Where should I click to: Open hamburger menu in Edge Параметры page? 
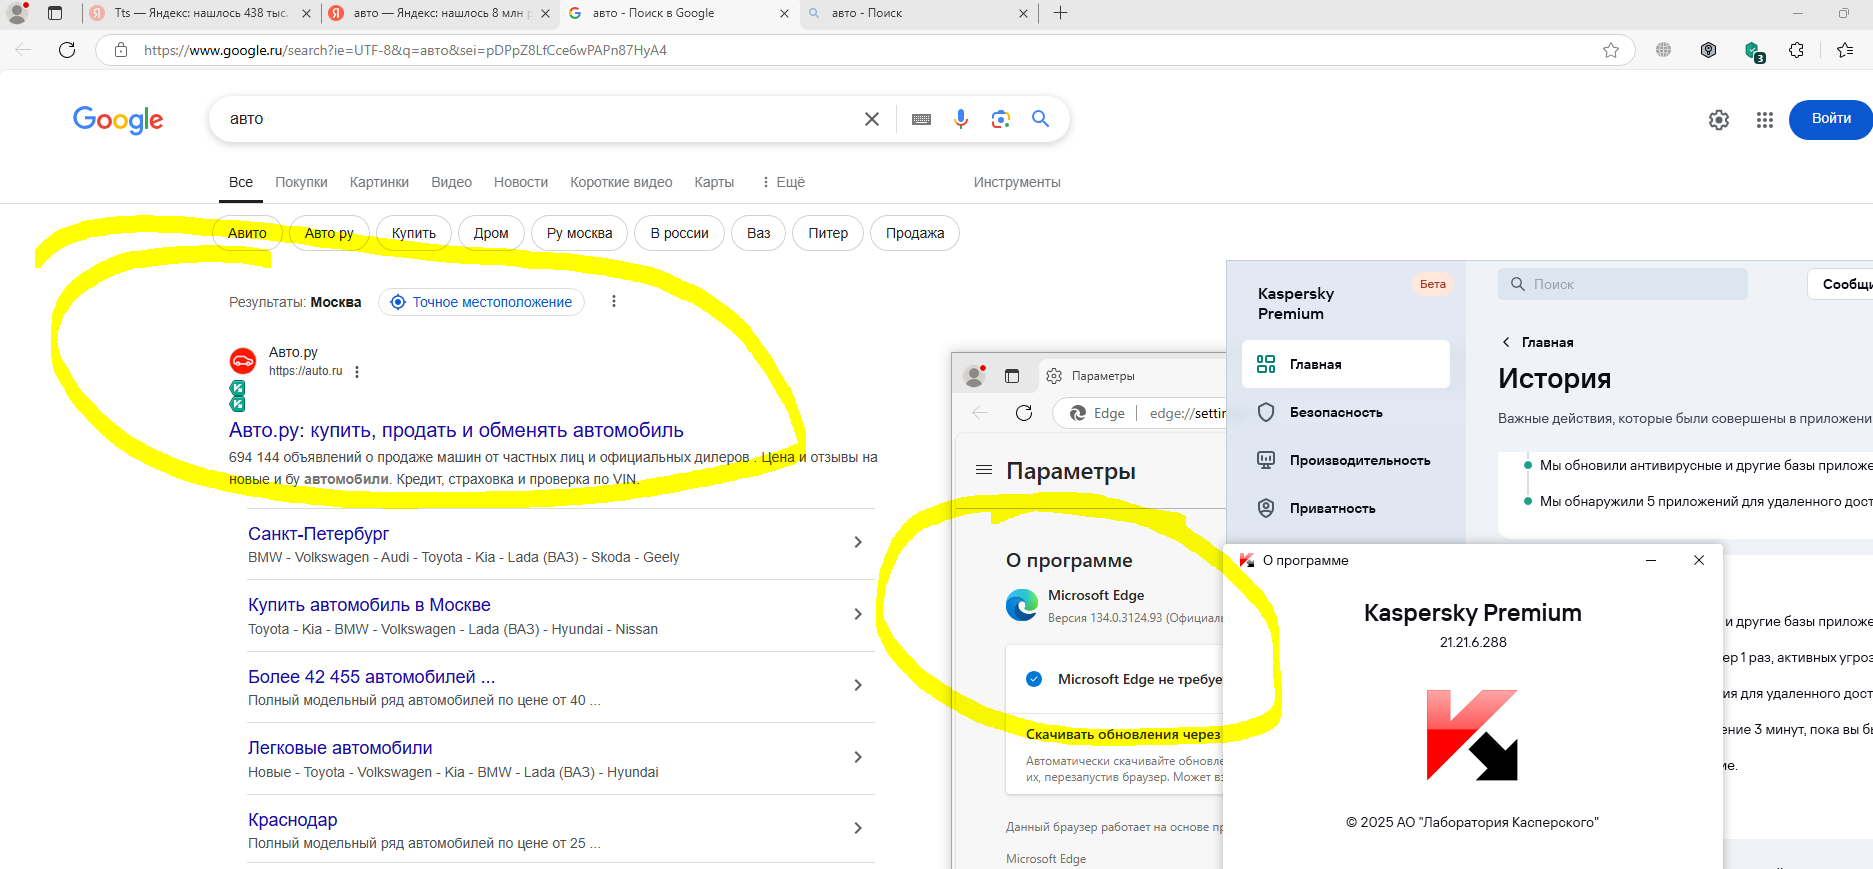pos(984,470)
